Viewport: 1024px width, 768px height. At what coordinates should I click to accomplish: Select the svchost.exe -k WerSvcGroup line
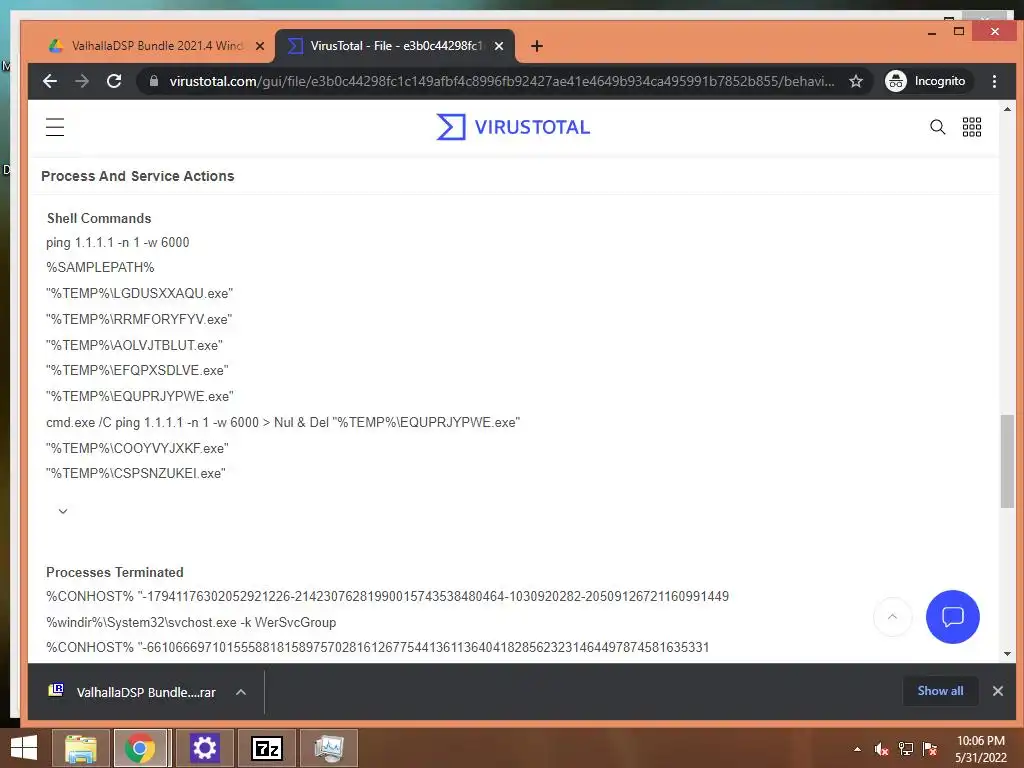tap(191, 622)
